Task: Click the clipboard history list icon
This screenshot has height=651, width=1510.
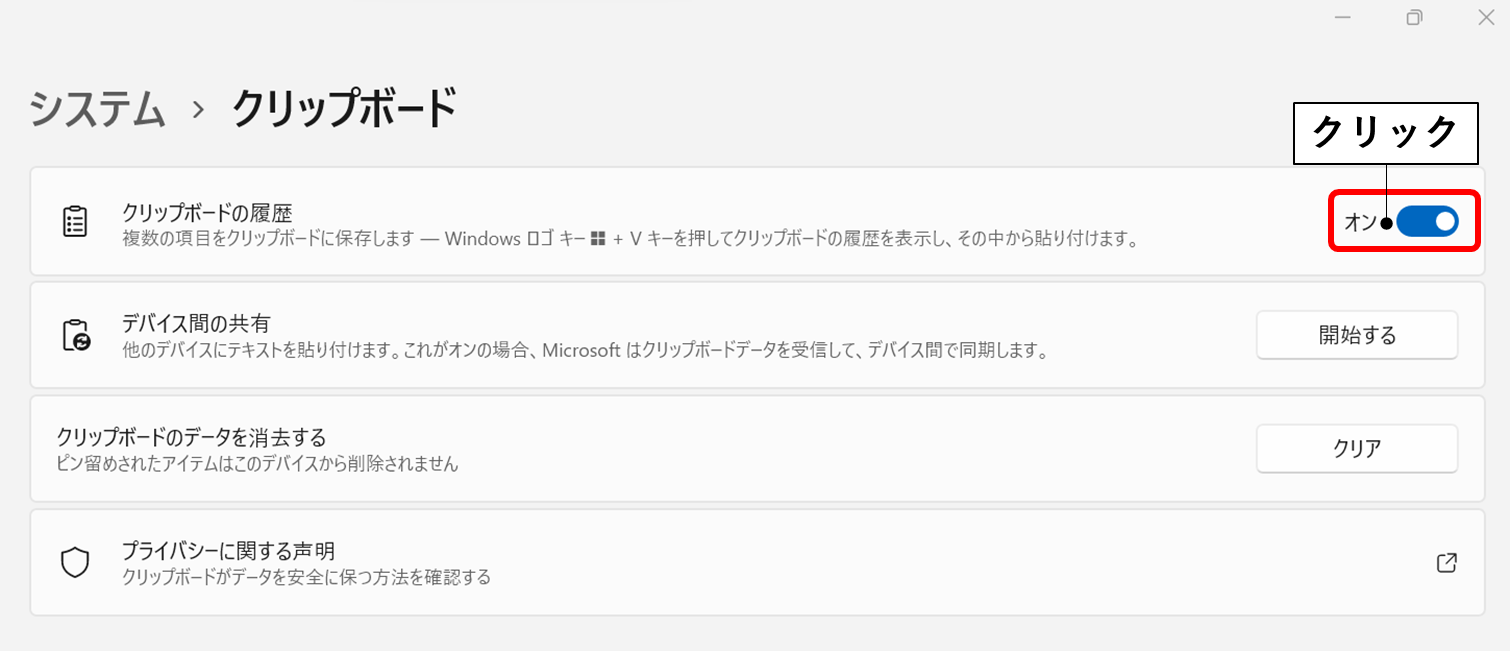Action: [x=75, y=222]
